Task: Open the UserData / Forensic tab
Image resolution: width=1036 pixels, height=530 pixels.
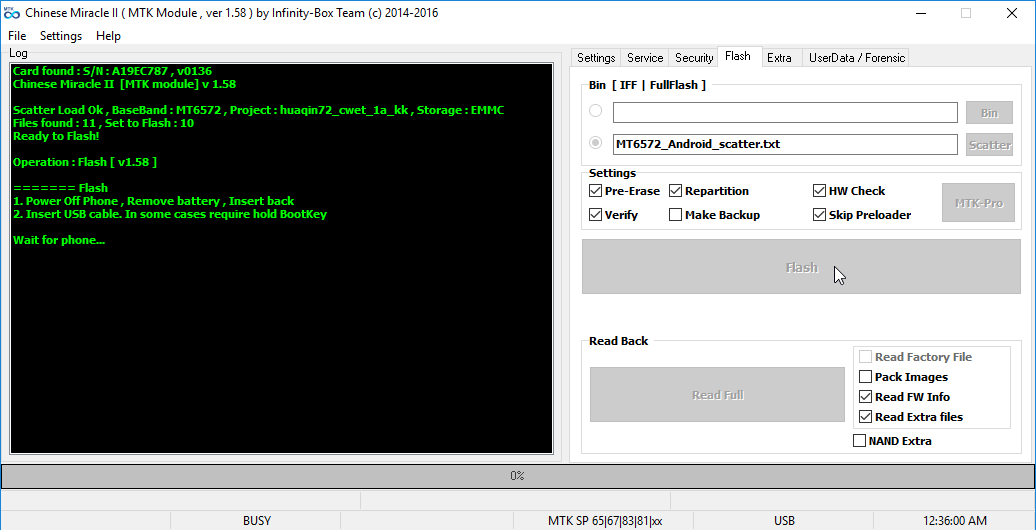Action: (x=857, y=57)
